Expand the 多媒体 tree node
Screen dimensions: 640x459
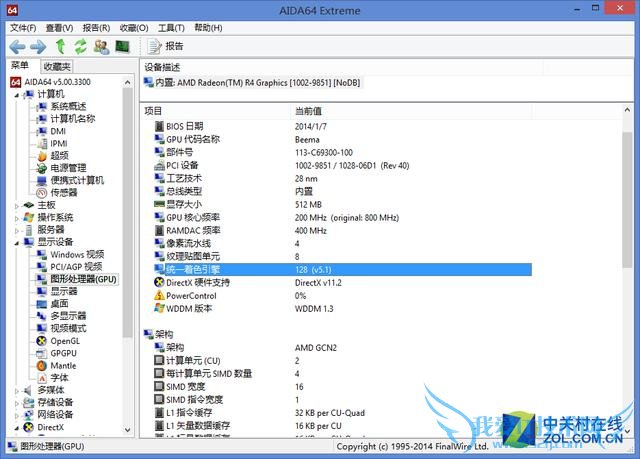pos(16,390)
